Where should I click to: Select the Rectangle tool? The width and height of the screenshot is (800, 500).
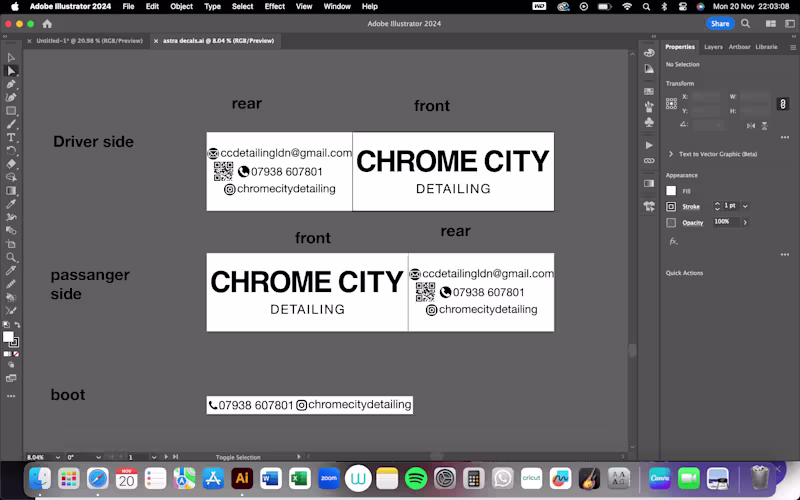tap(11, 111)
